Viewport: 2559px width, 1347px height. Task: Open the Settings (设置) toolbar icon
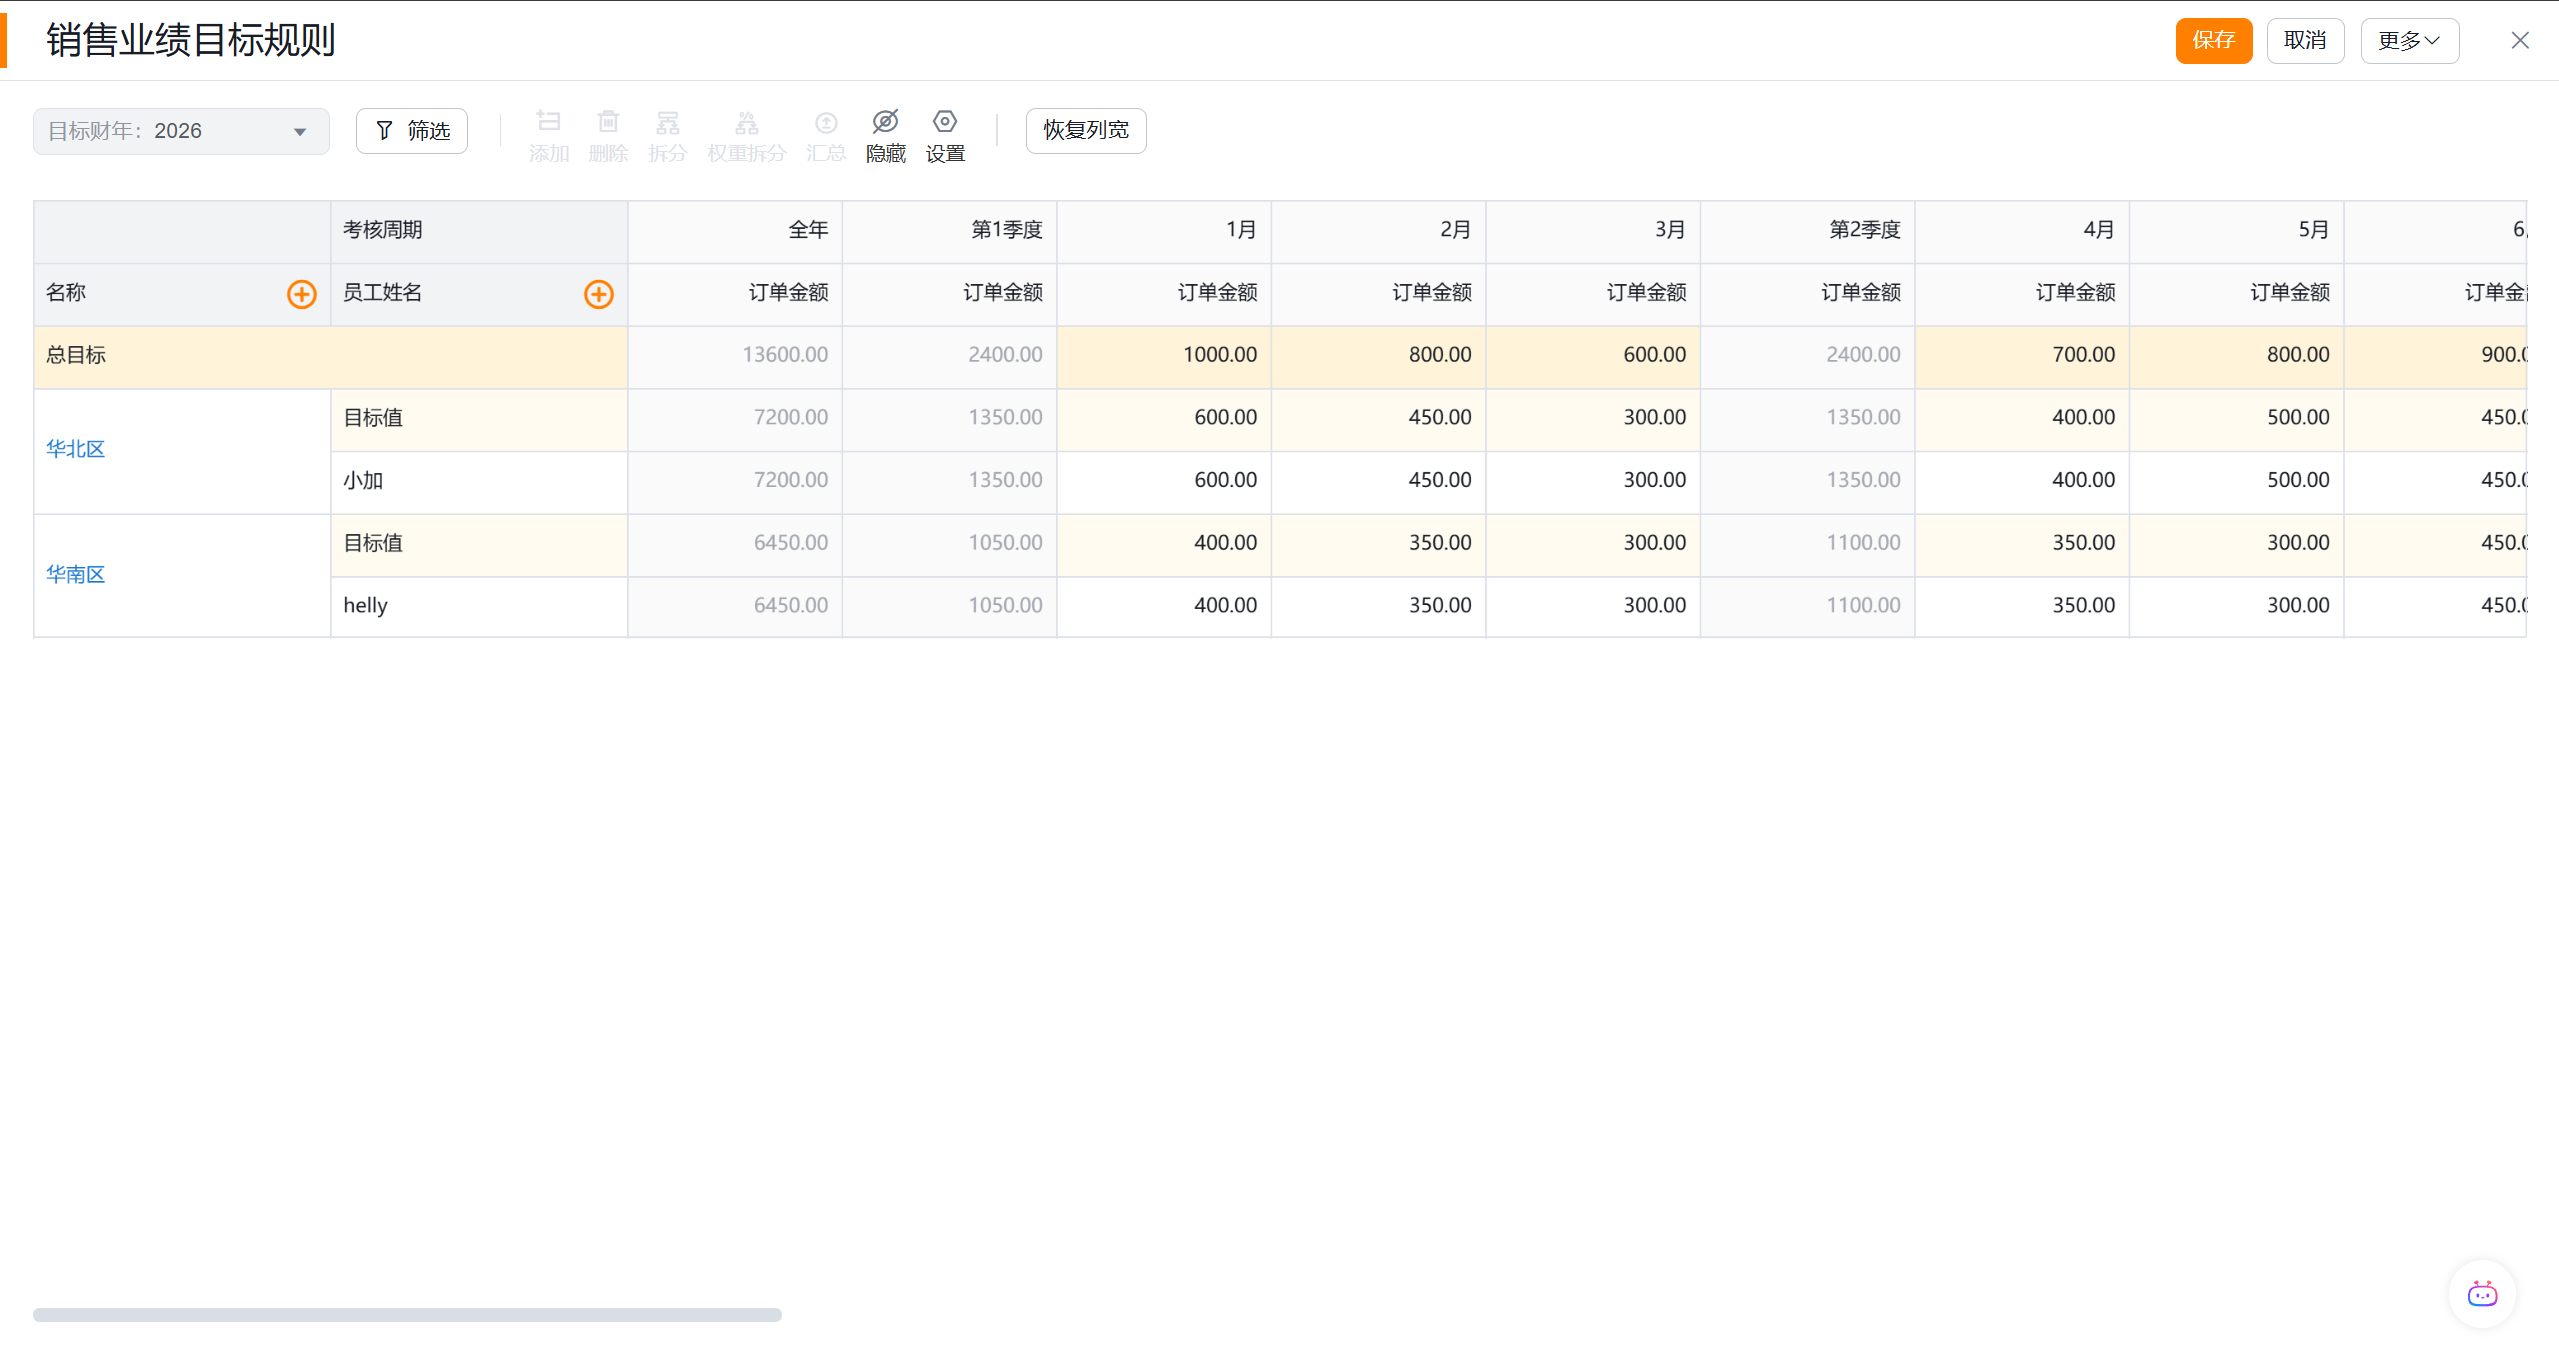pyautogui.click(x=944, y=123)
